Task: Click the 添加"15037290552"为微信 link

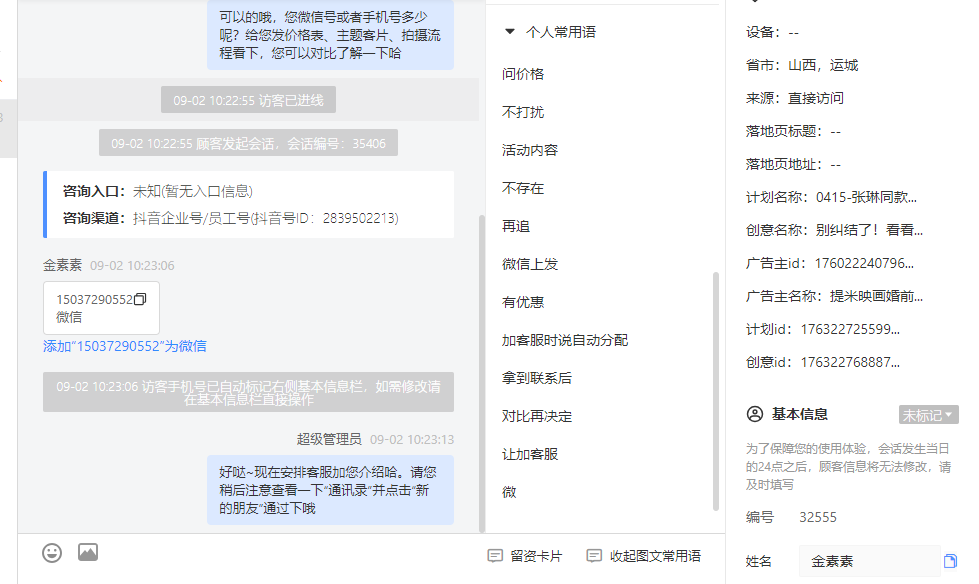Action: pyautogui.click(x=125, y=346)
